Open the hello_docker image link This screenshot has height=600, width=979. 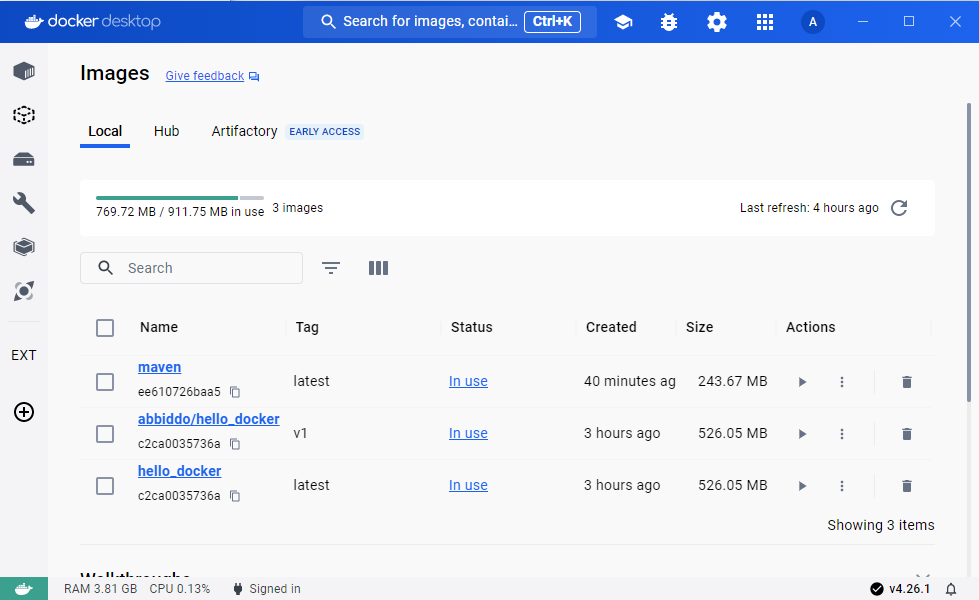coord(179,471)
